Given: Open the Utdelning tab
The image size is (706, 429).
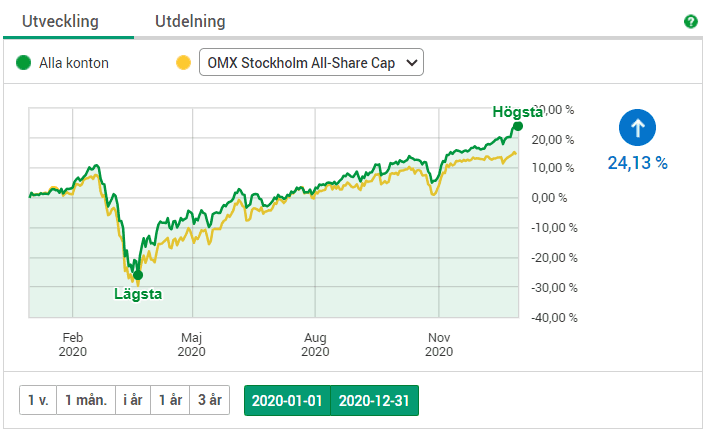Looking at the screenshot, I should (190, 21).
